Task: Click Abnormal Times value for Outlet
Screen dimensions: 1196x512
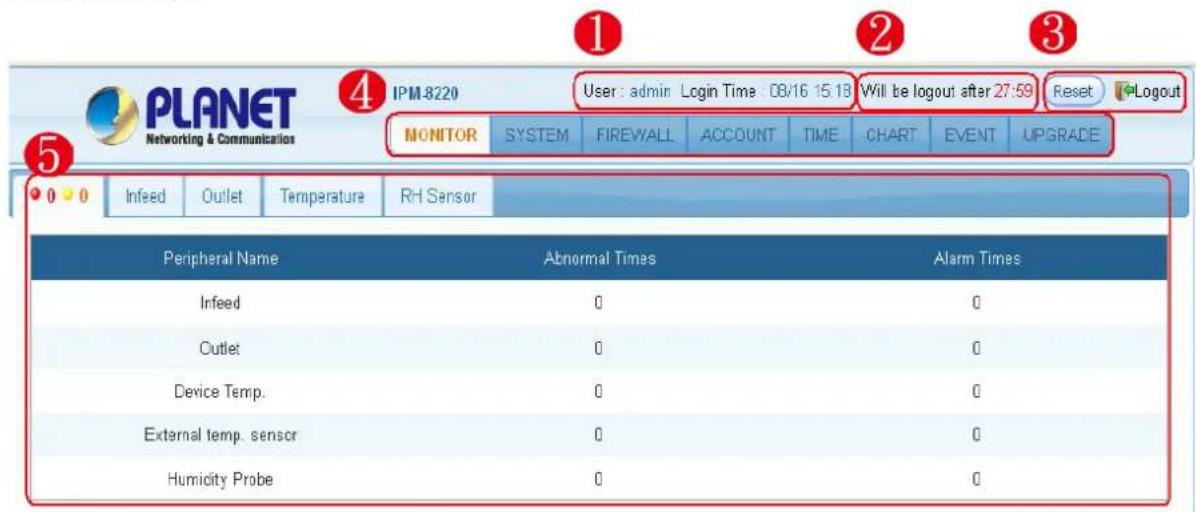Action: click(x=599, y=347)
